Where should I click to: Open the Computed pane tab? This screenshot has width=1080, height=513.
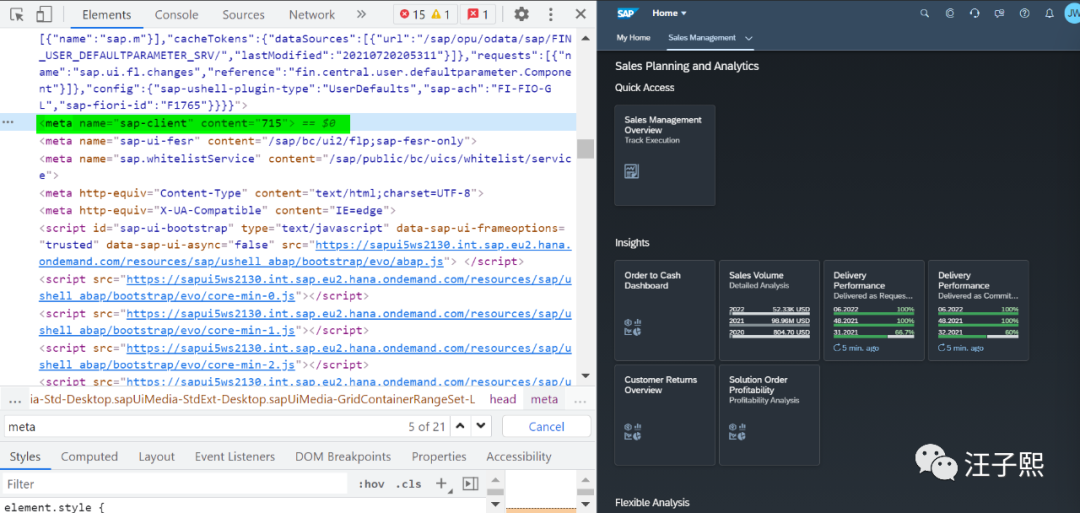pos(90,457)
